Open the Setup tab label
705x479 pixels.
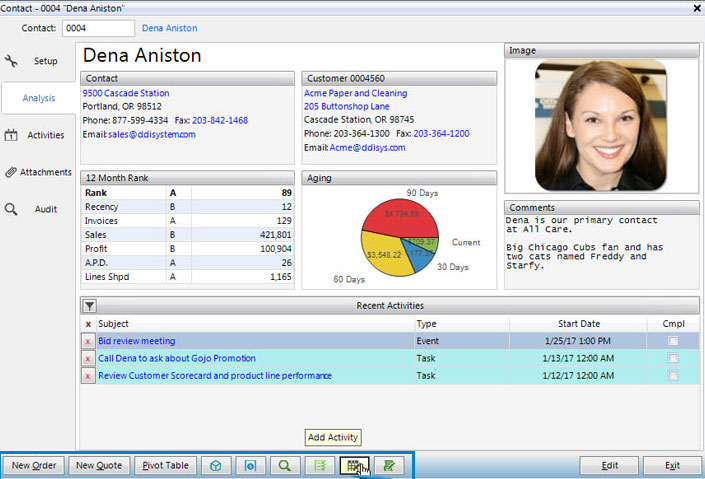pos(45,61)
